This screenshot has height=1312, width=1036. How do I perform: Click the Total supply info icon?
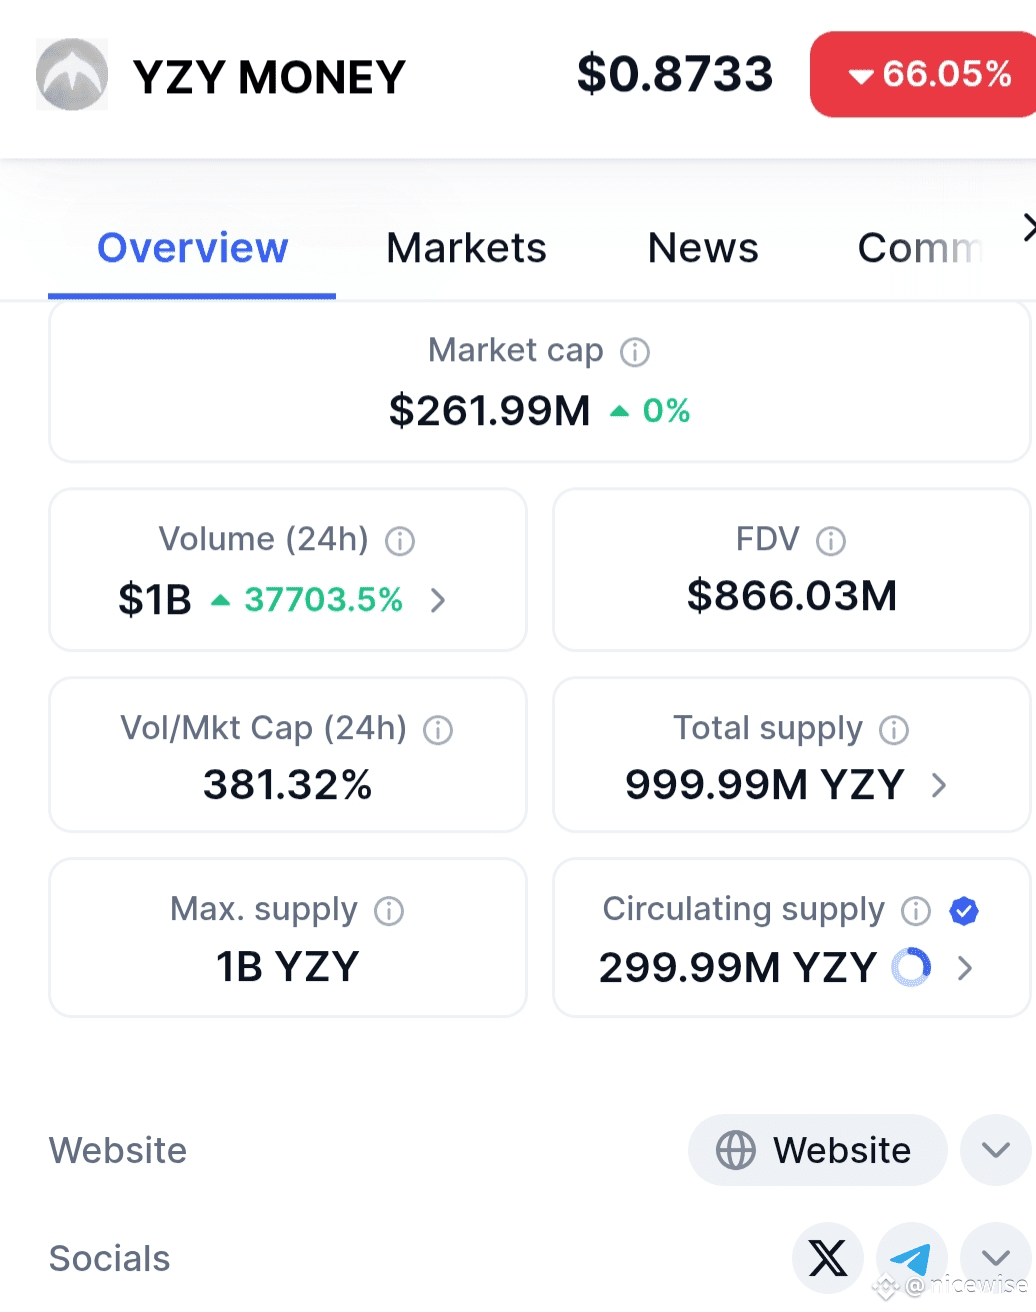(894, 730)
